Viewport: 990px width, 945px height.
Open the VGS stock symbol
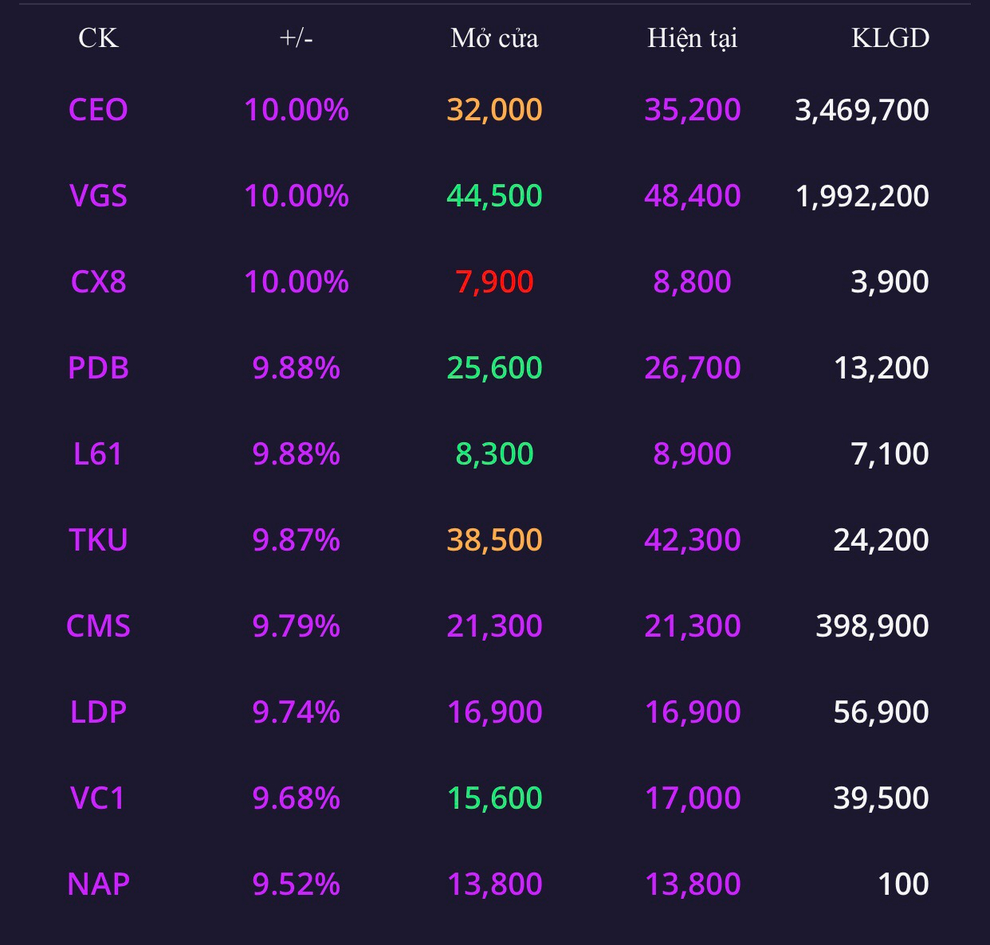[x=98, y=196]
